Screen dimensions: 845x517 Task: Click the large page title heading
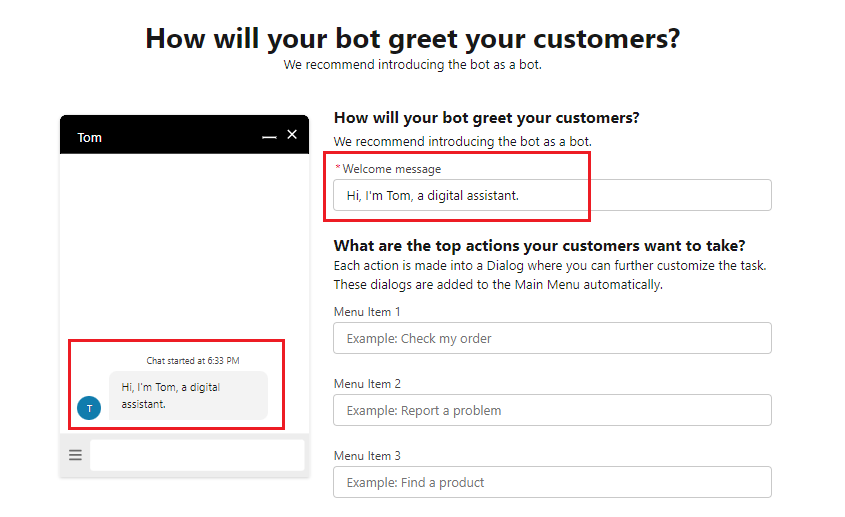click(412, 39)
